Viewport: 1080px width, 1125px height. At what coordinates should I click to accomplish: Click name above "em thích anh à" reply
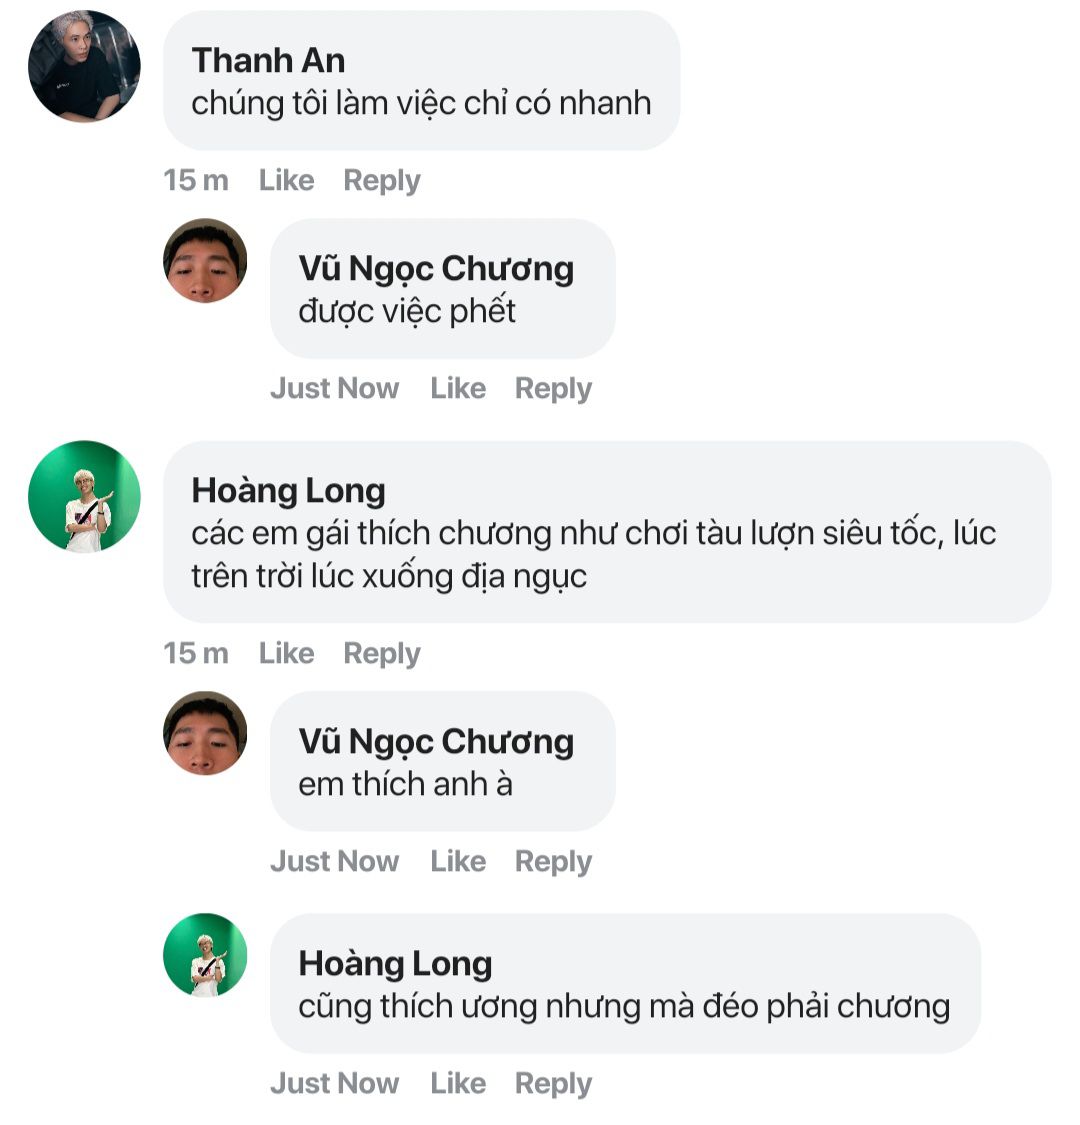[436, 741]
